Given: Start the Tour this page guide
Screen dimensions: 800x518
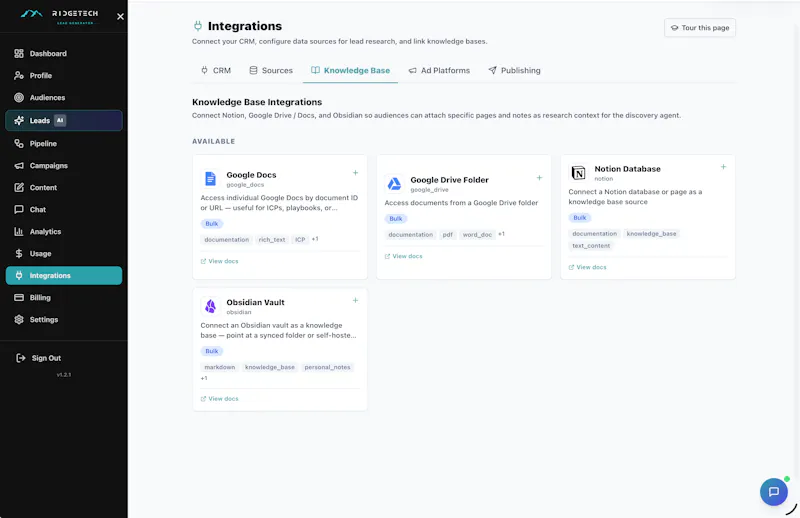Looking at the screenshot, I should pos(699,28).
